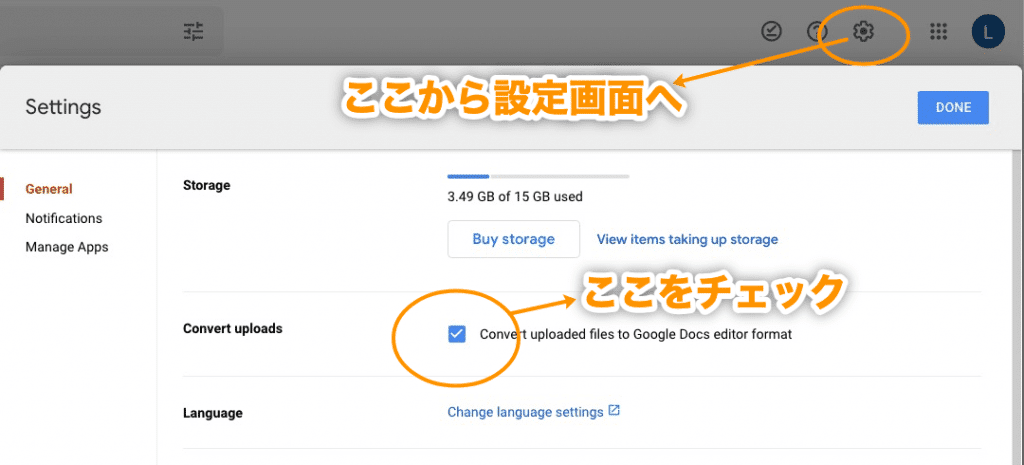Open search options filter icon
1024x465 pixels.
(x=193, y=32)
